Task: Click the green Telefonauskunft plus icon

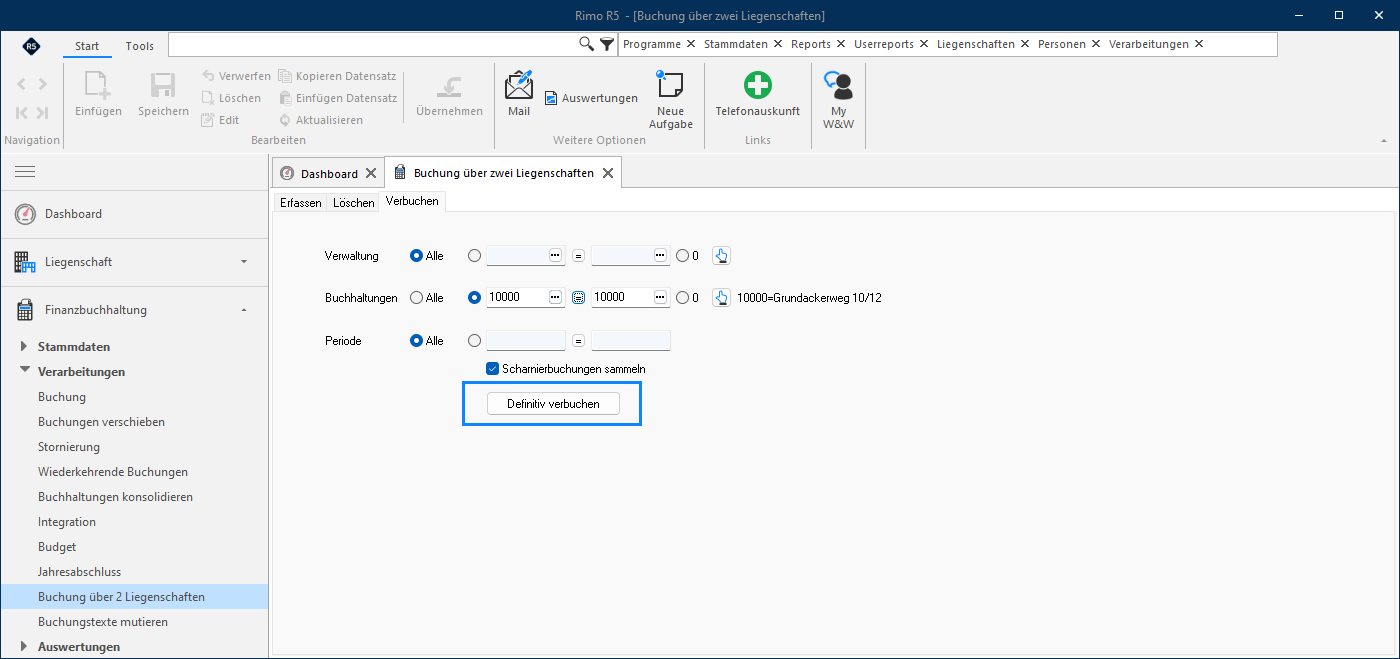Action: 757,85
